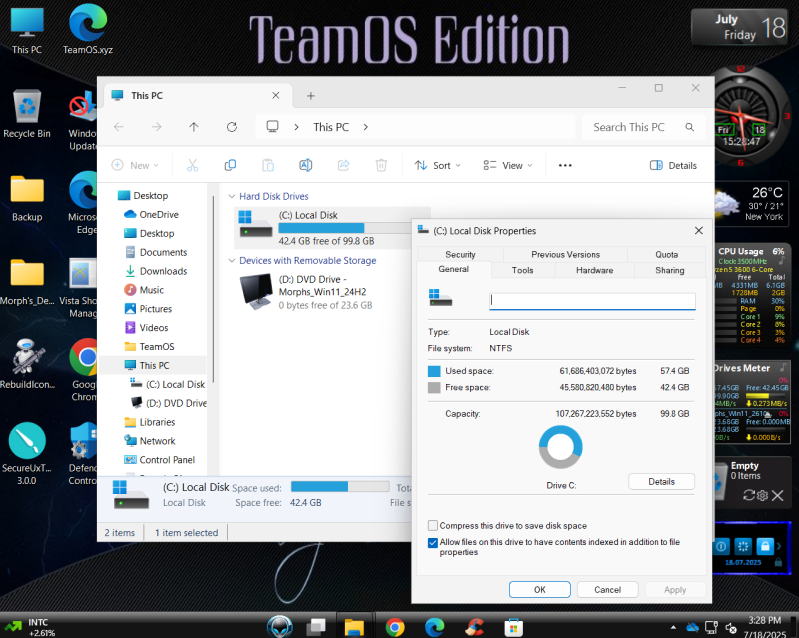Click the Copy icon in Explorer toolbar
The height and width of the screenshot is (638, 799).
(230, 165)
